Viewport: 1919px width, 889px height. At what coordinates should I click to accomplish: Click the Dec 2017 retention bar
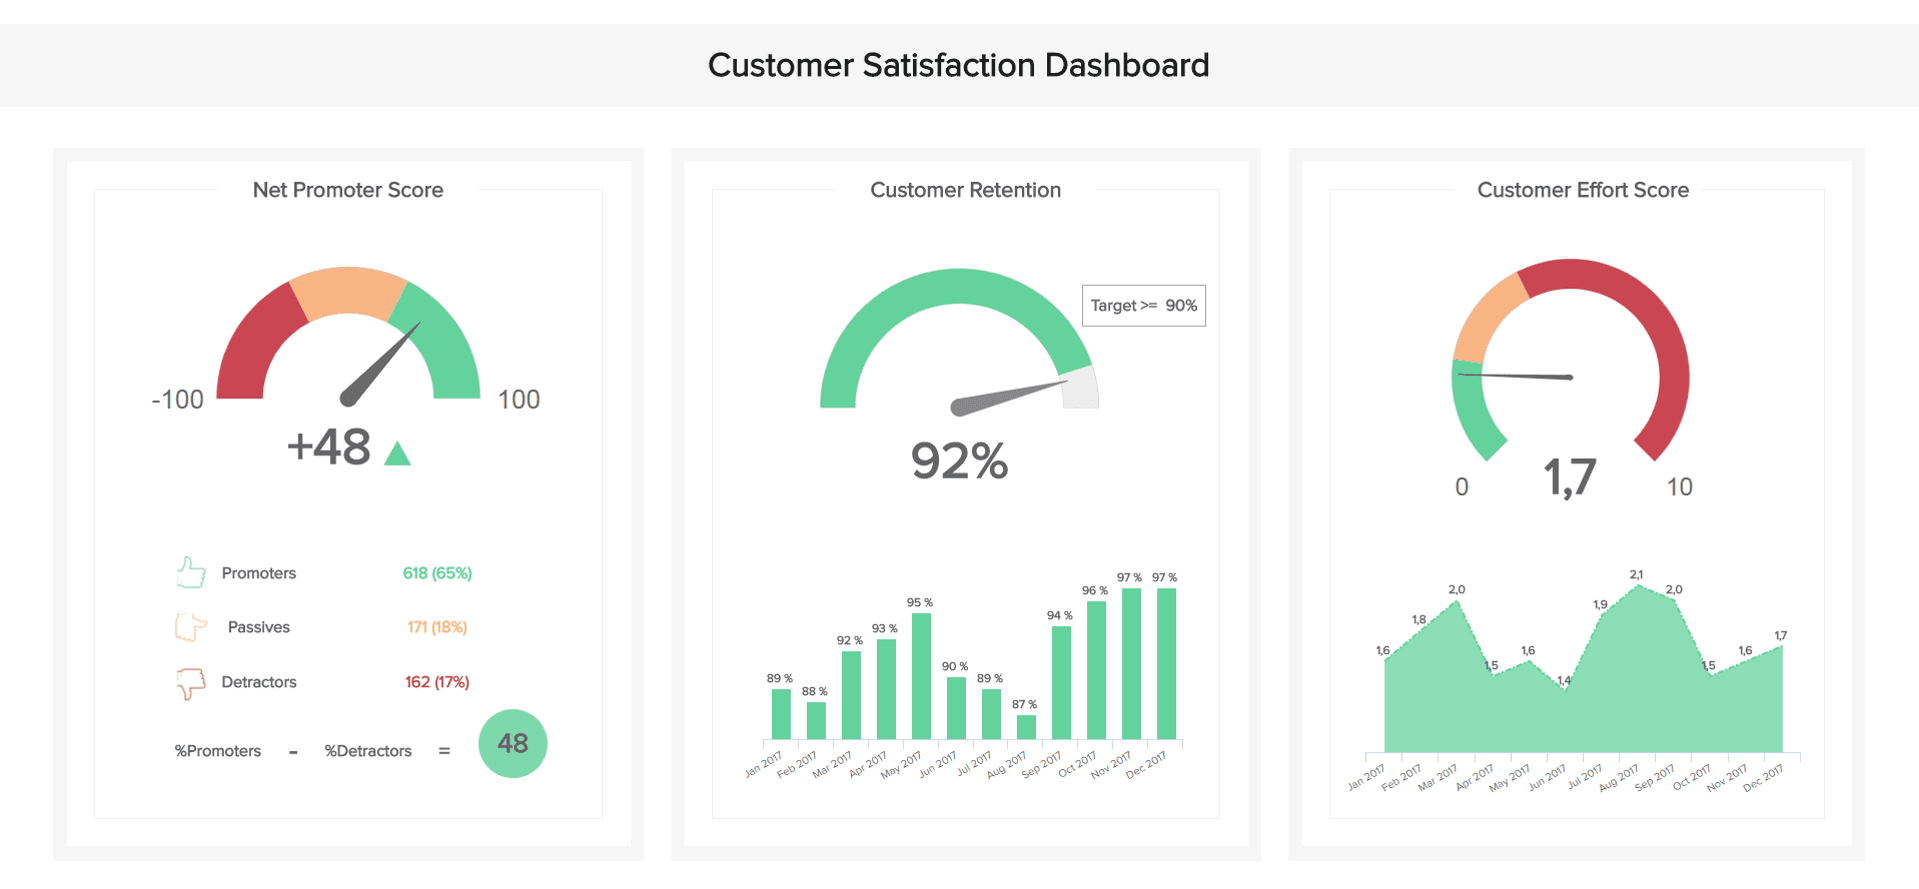(x=1166, y=664)
